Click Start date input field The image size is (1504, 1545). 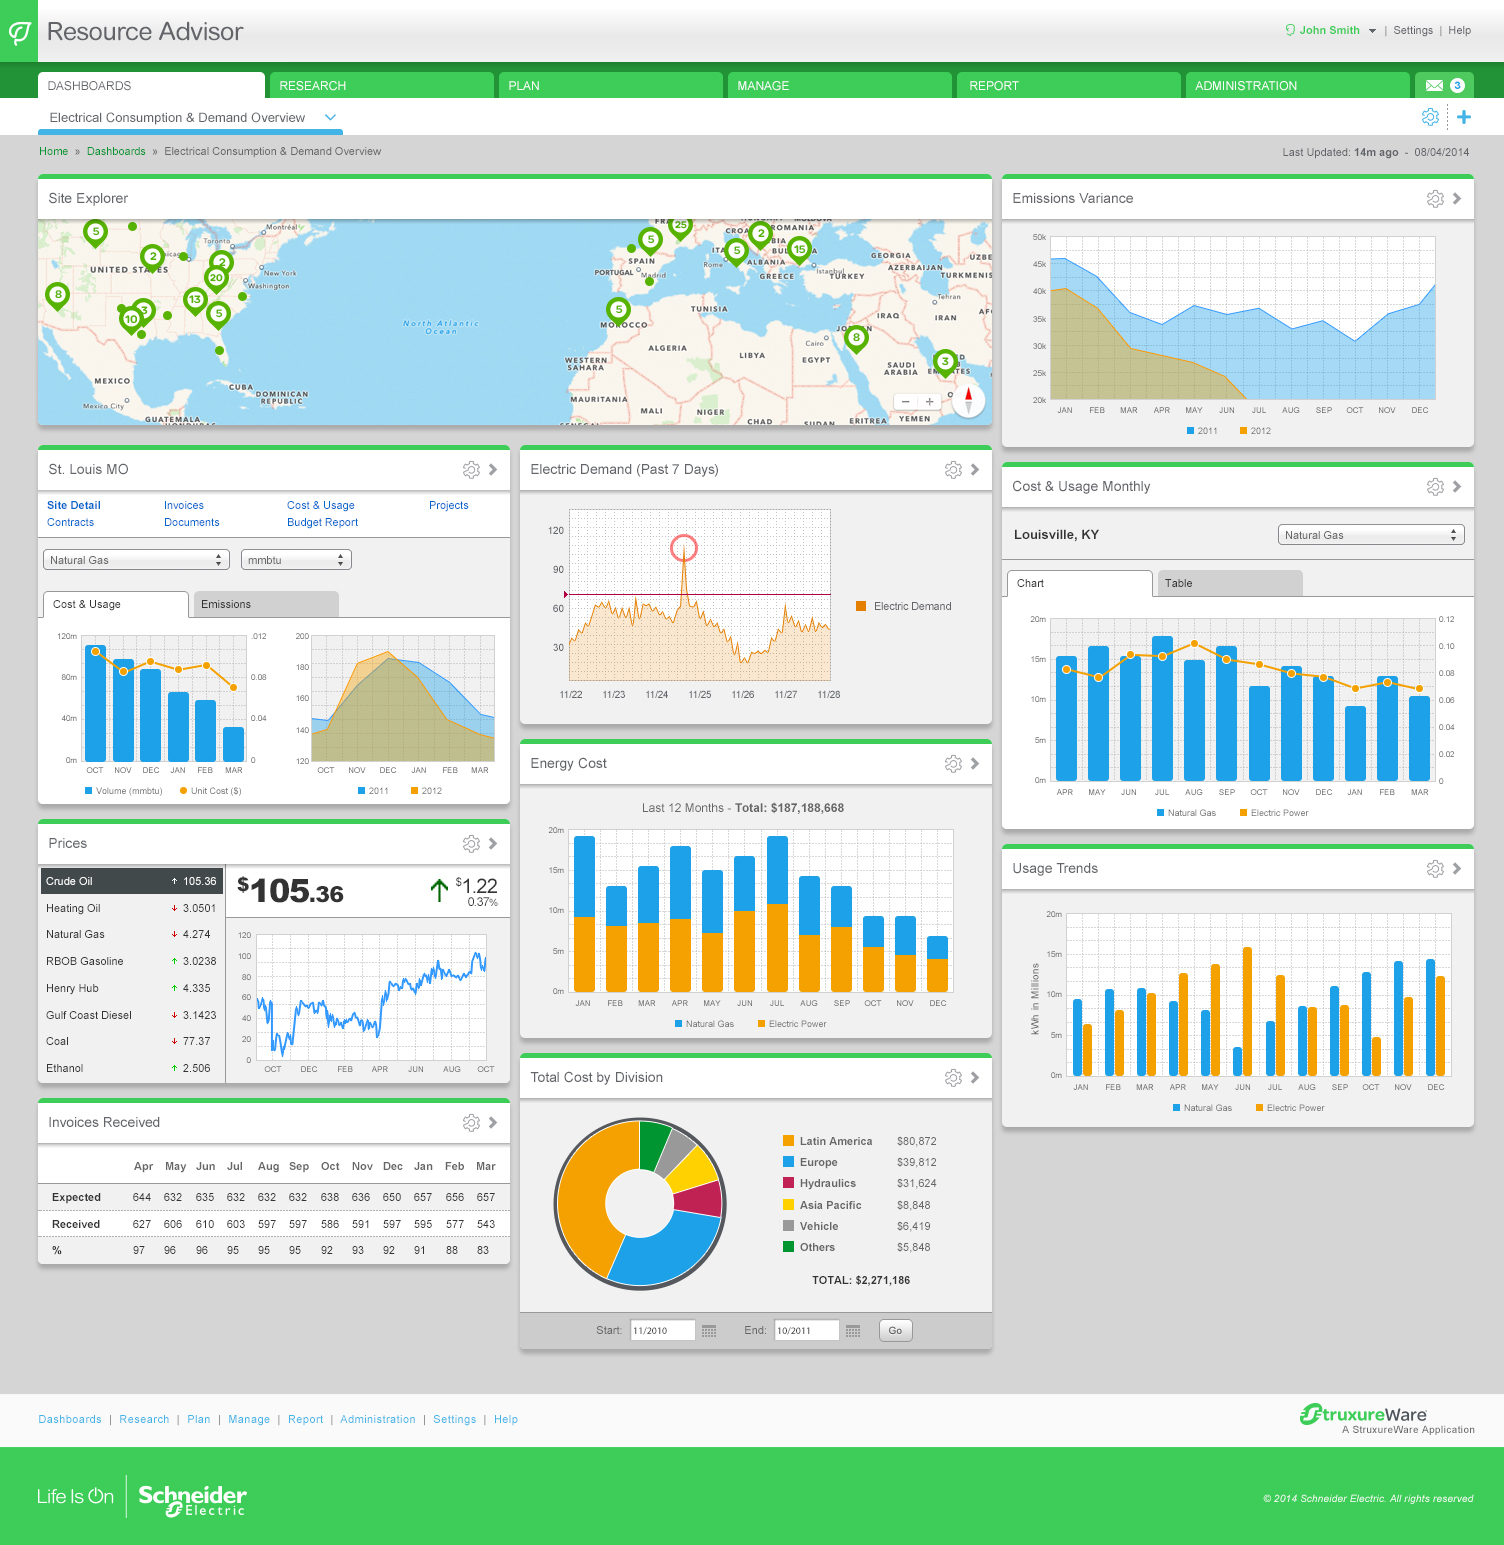tap(663, 1330)
